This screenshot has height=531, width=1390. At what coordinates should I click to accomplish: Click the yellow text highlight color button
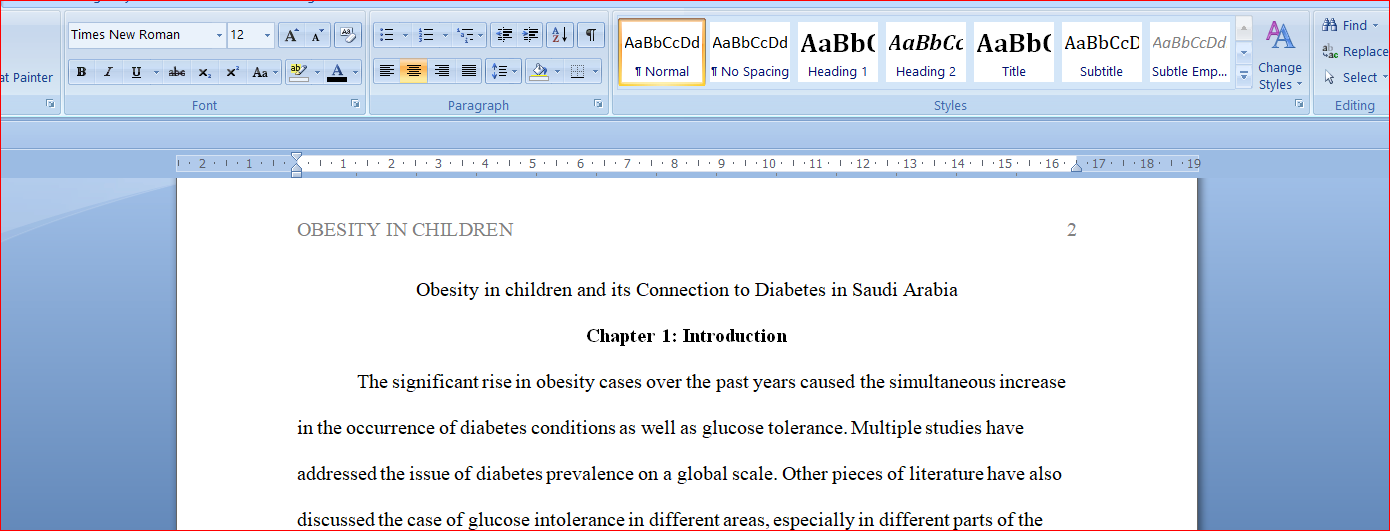coord(298,72)
